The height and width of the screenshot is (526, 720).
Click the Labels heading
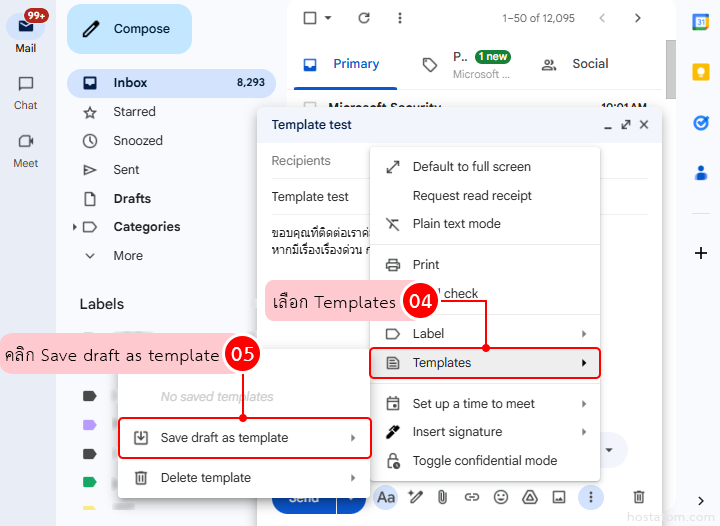coord(102,304)
